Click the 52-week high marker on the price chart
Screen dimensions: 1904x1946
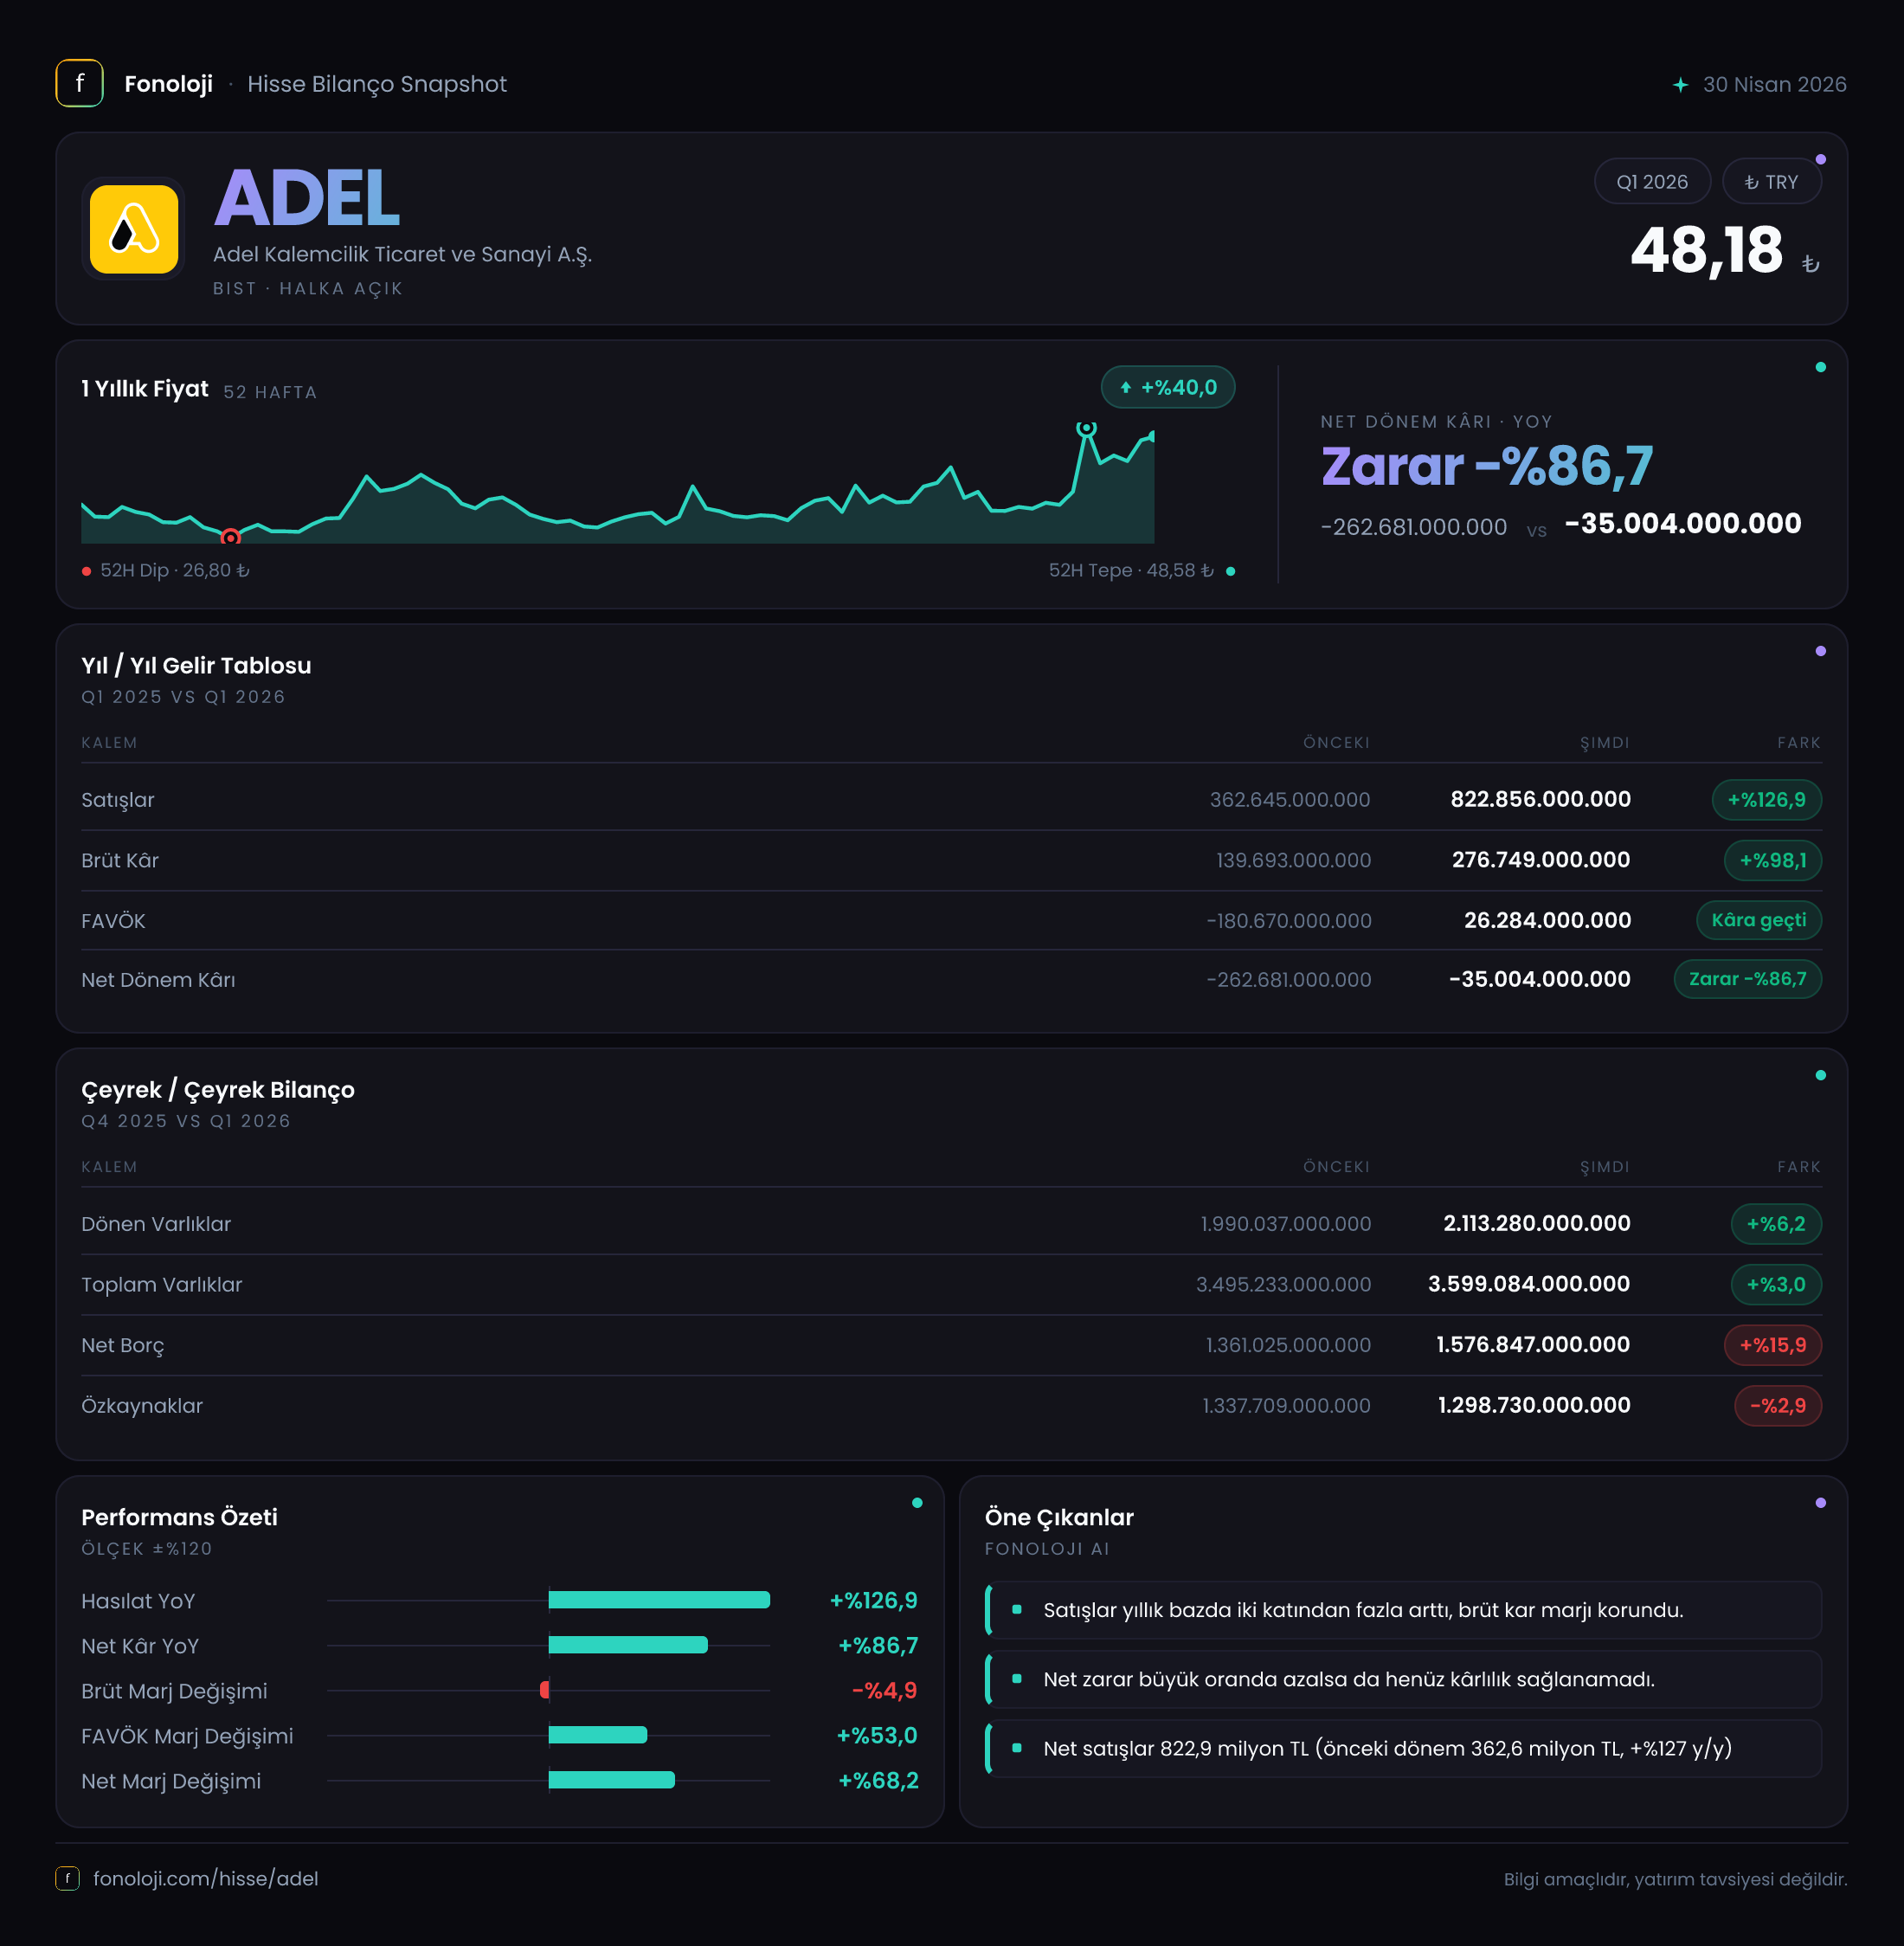[x=1086, y=428]
